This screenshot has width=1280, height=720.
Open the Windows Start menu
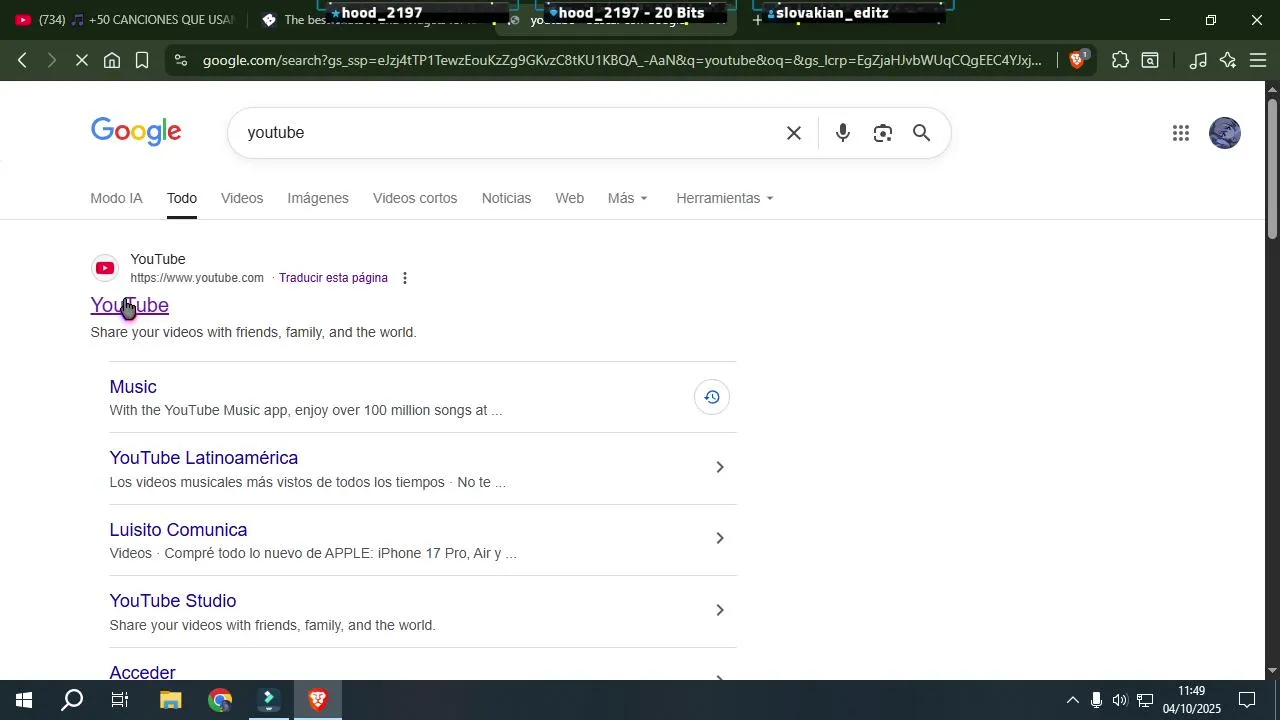point(24,700)
